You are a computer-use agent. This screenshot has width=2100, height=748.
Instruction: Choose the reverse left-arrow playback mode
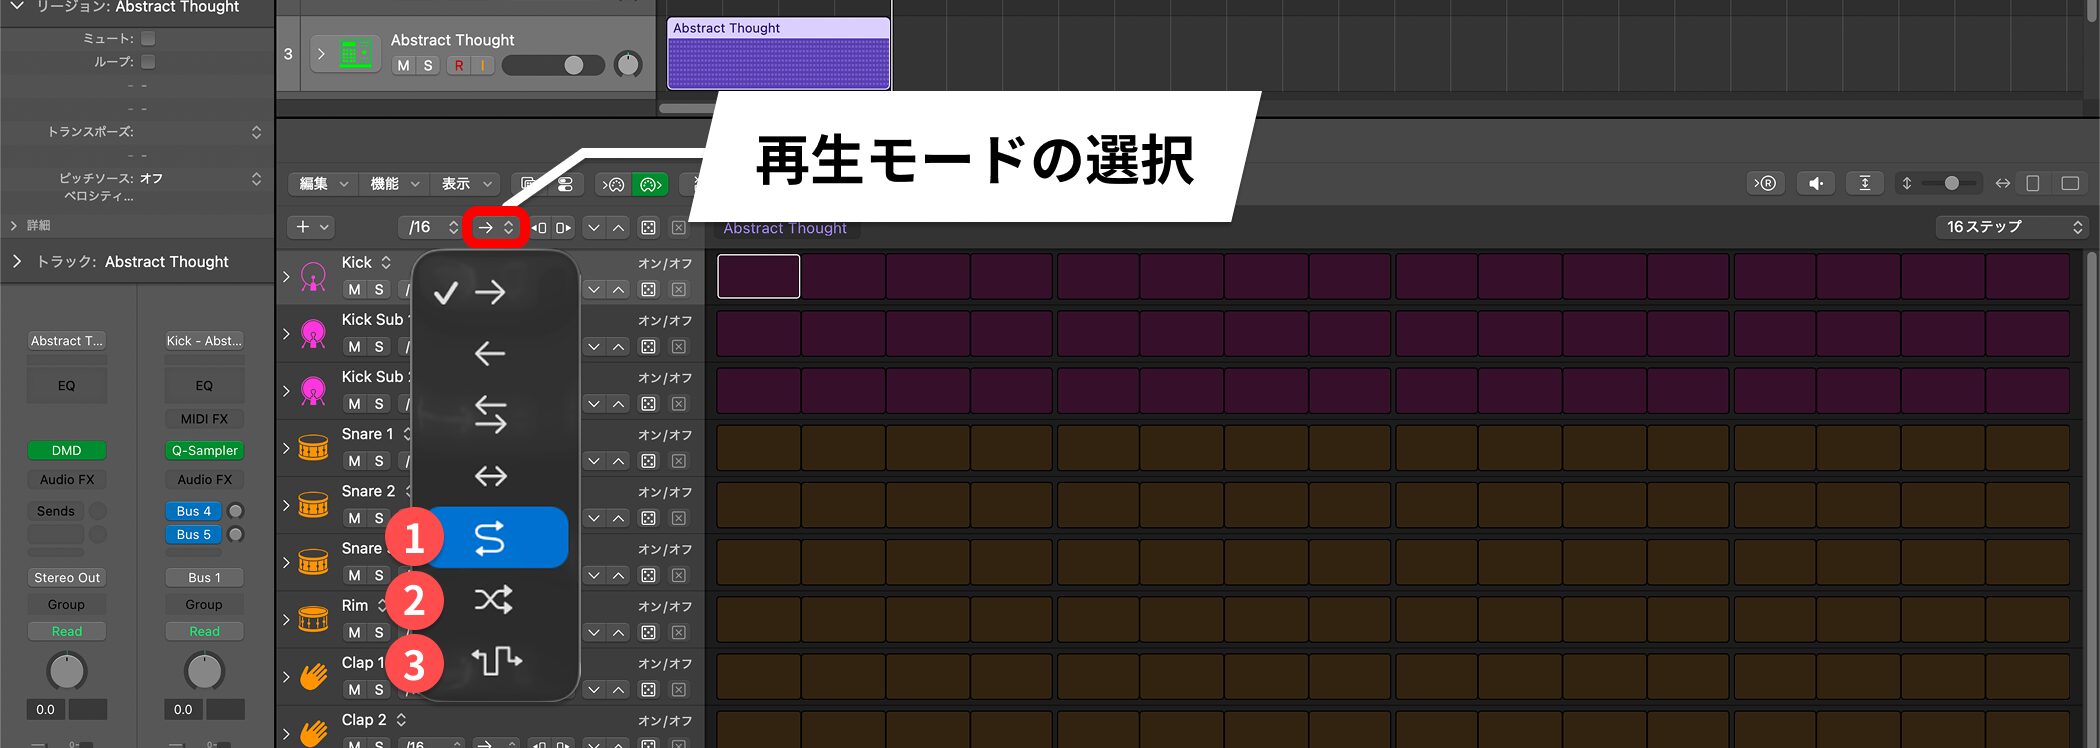coord(490,353)
